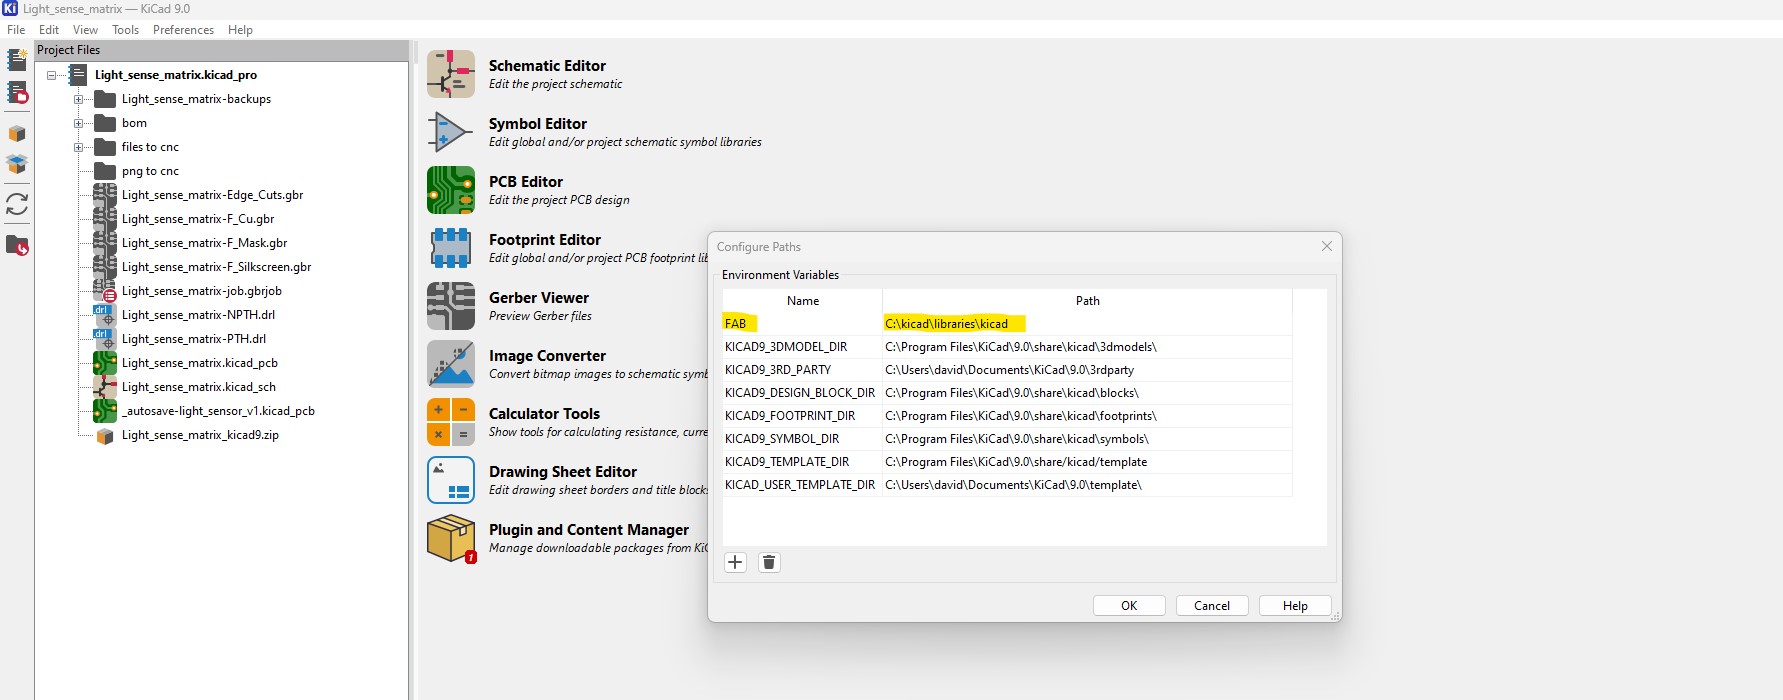Image resolution: width=1783 pixels, height=700 pixels.
Task: Click the Browse project files sidebar icon
Action: point(17,244)
